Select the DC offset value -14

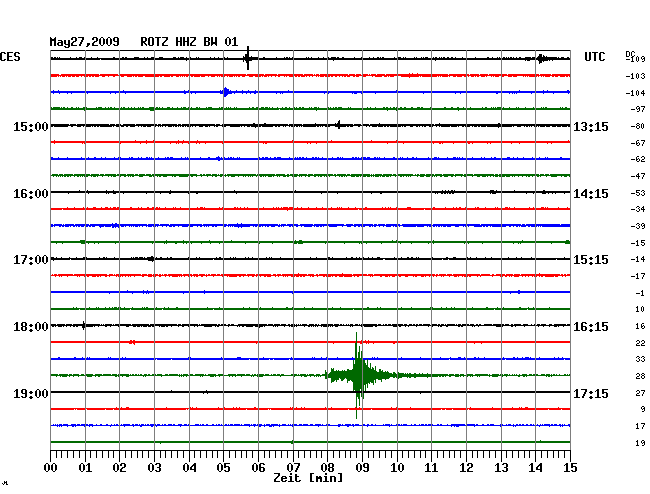pyautogui.click(x=638, y=259)
